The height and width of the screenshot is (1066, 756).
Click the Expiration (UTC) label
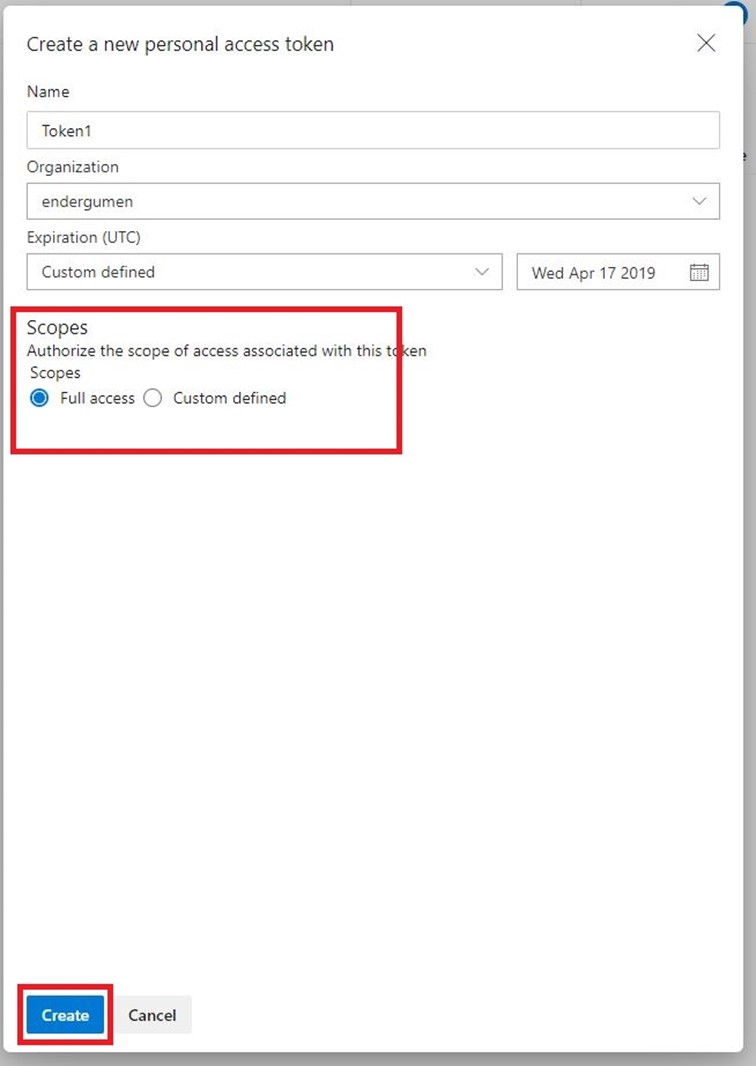point(86,238)
